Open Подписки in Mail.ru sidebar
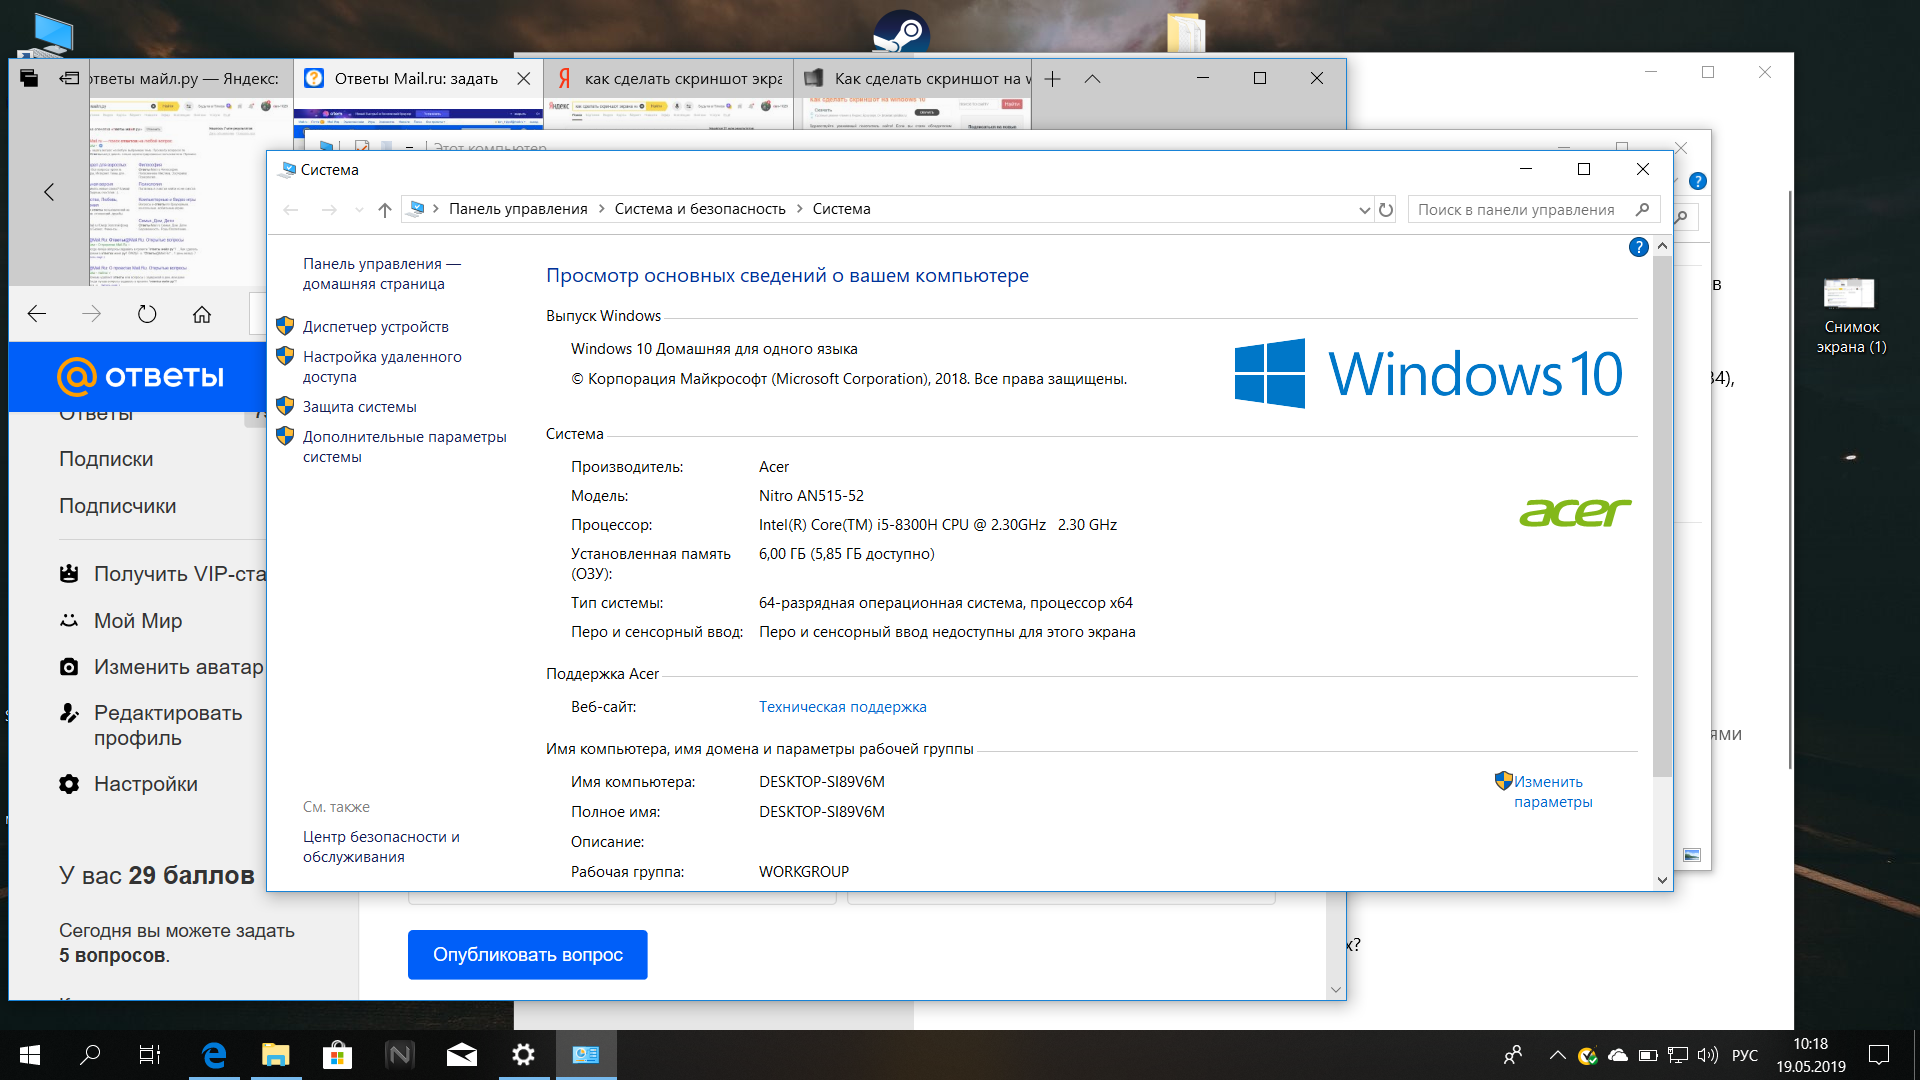The width and height of the screenshot is (1920, 1080). (x=106, y=459)
